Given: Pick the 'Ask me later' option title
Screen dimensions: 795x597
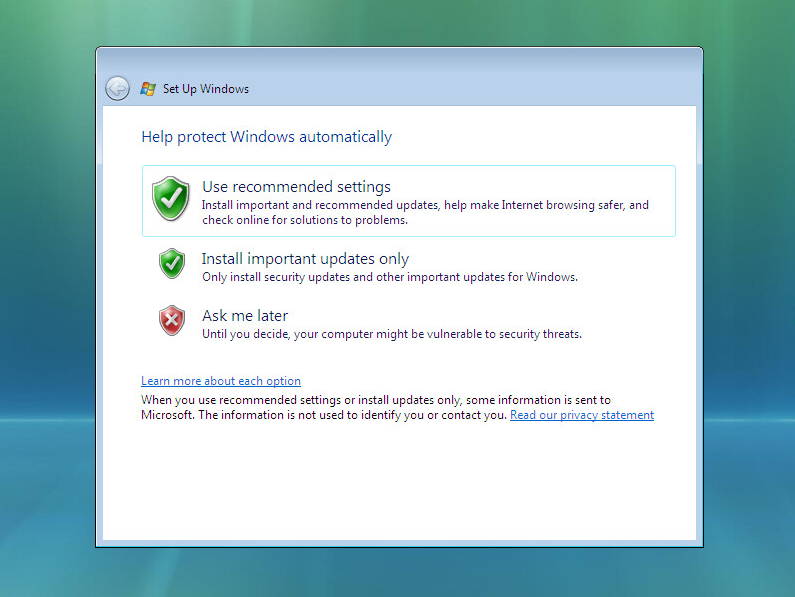Looking at the screenshot, I should 245,316.
